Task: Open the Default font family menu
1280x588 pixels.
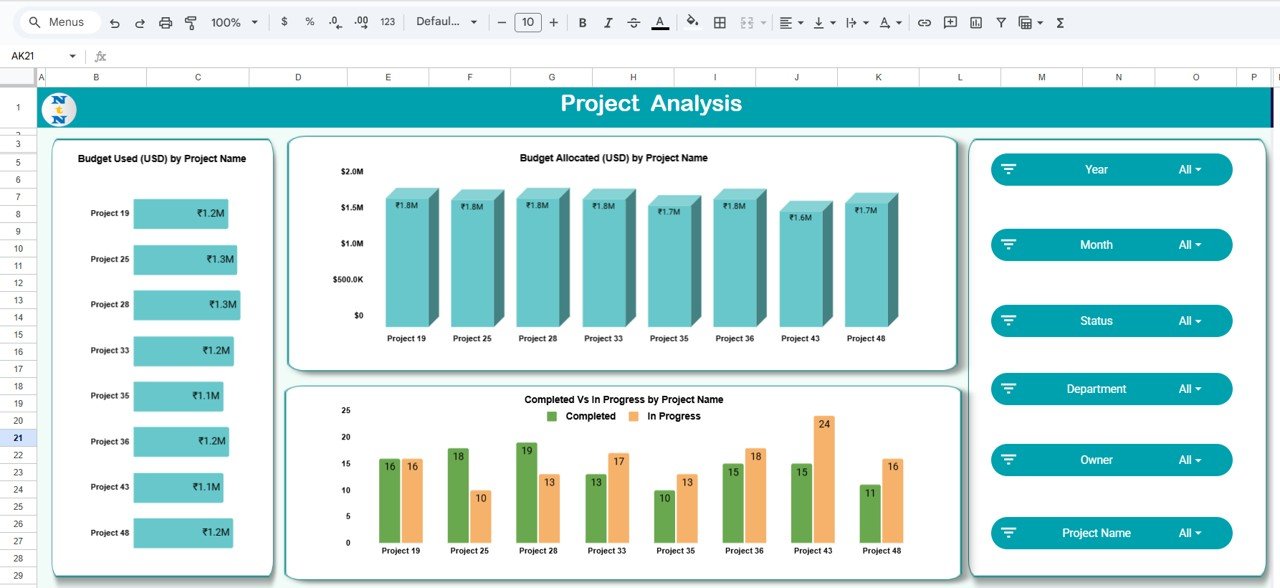Action: 446,22
